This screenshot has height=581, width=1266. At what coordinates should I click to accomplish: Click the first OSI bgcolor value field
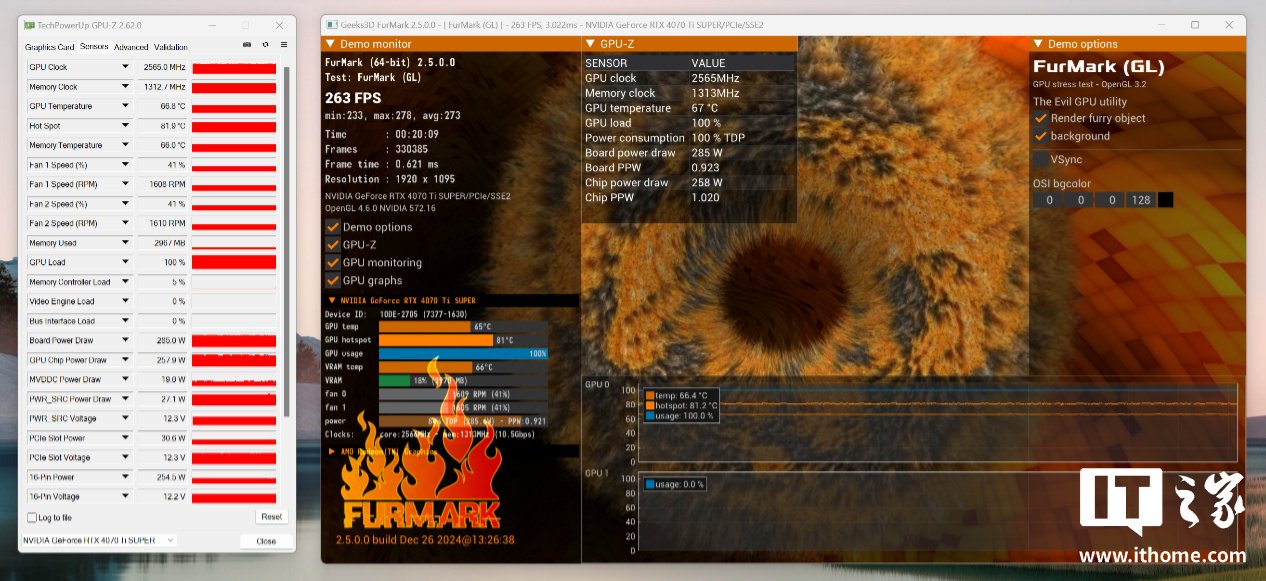(x=1048, y=200)
